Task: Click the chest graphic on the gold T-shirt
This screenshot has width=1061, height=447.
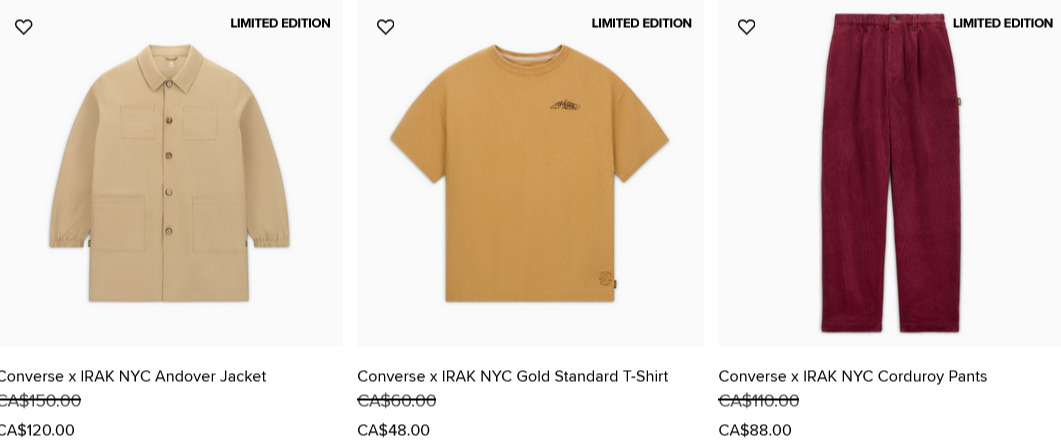Action: coord(565,105)
